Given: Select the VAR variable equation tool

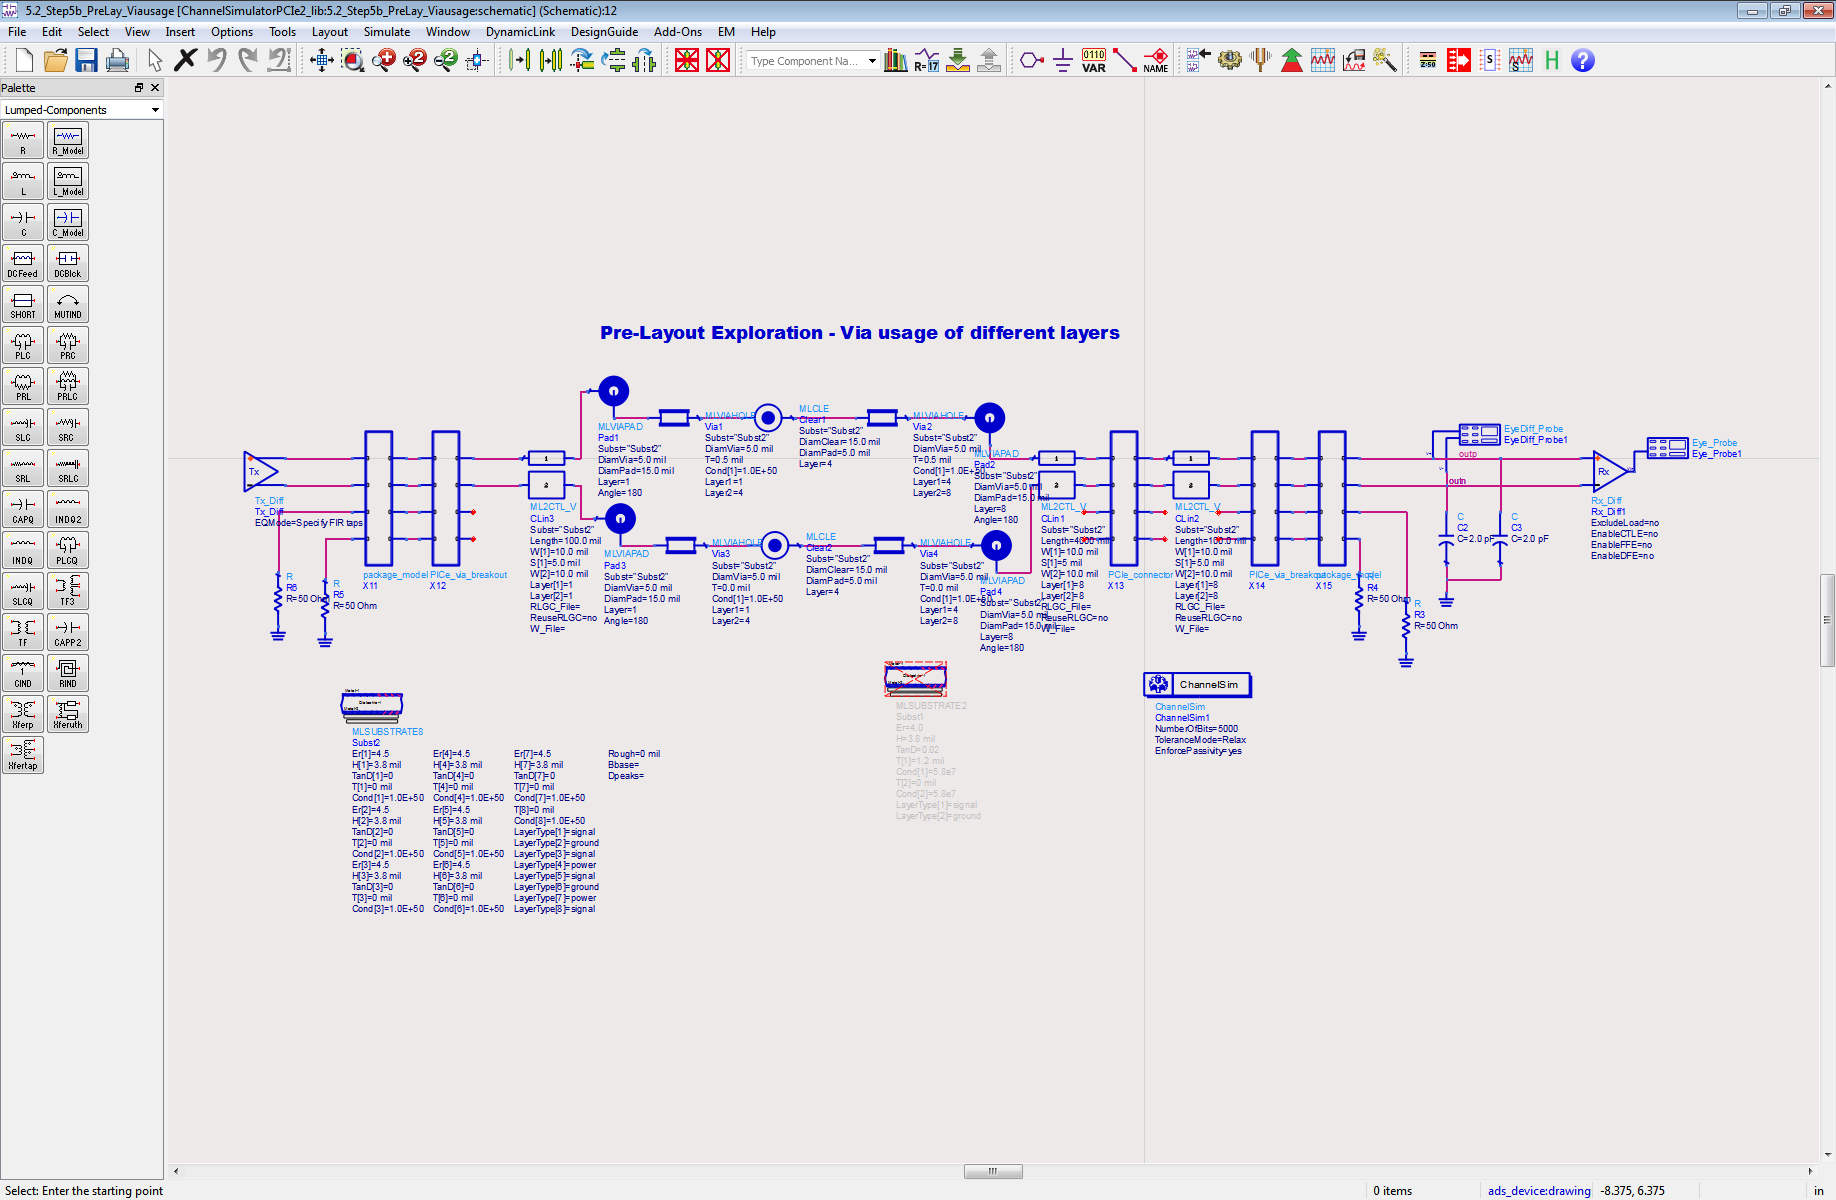Looking at the screenshot, I should 1093,61.
